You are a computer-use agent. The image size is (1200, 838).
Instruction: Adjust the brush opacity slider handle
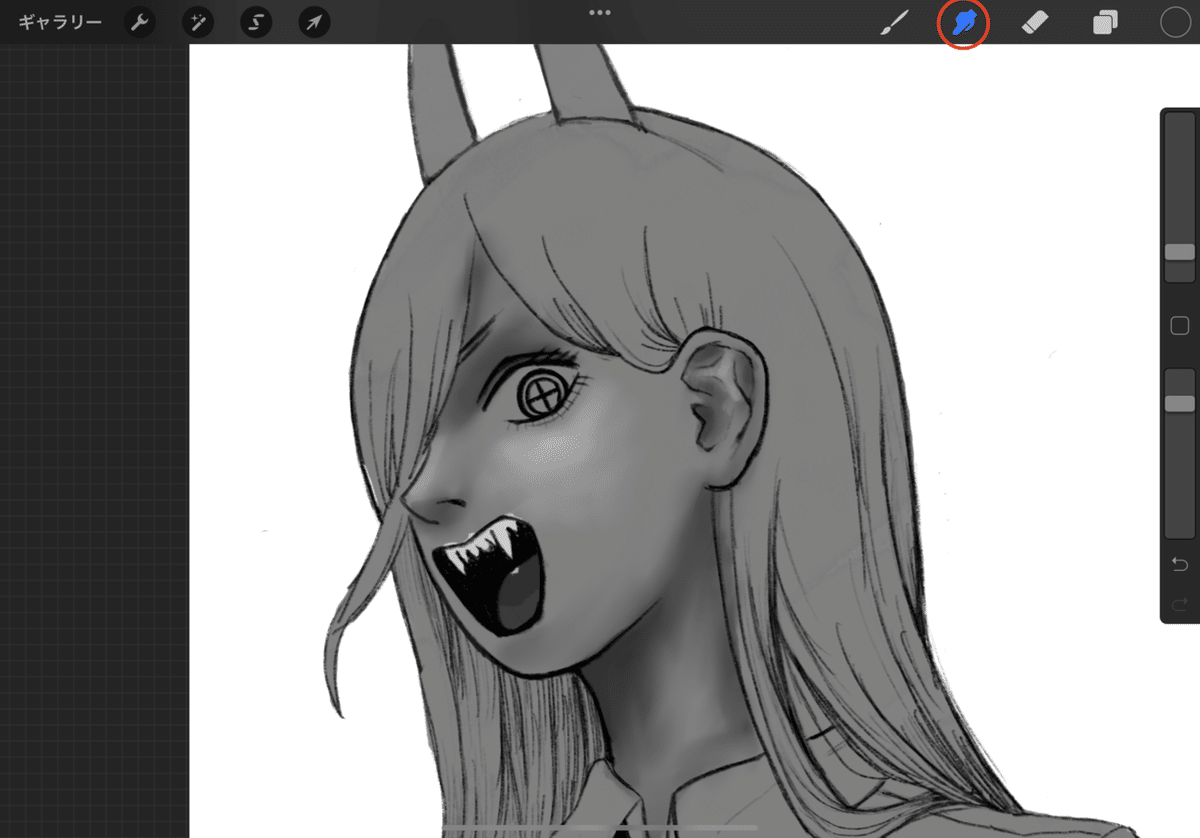1180,403
